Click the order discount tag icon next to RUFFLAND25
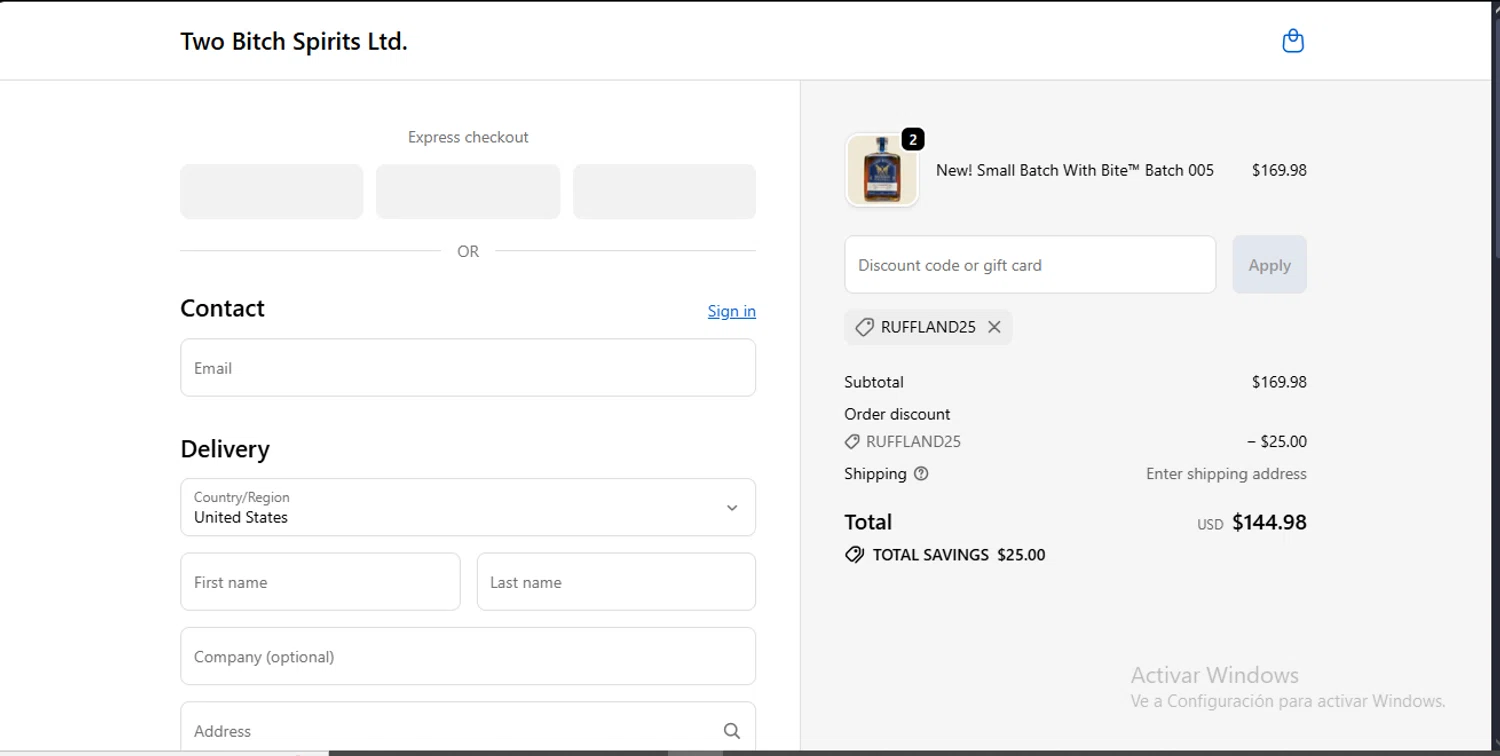The image size is (1500, 756). coord(852,441)
